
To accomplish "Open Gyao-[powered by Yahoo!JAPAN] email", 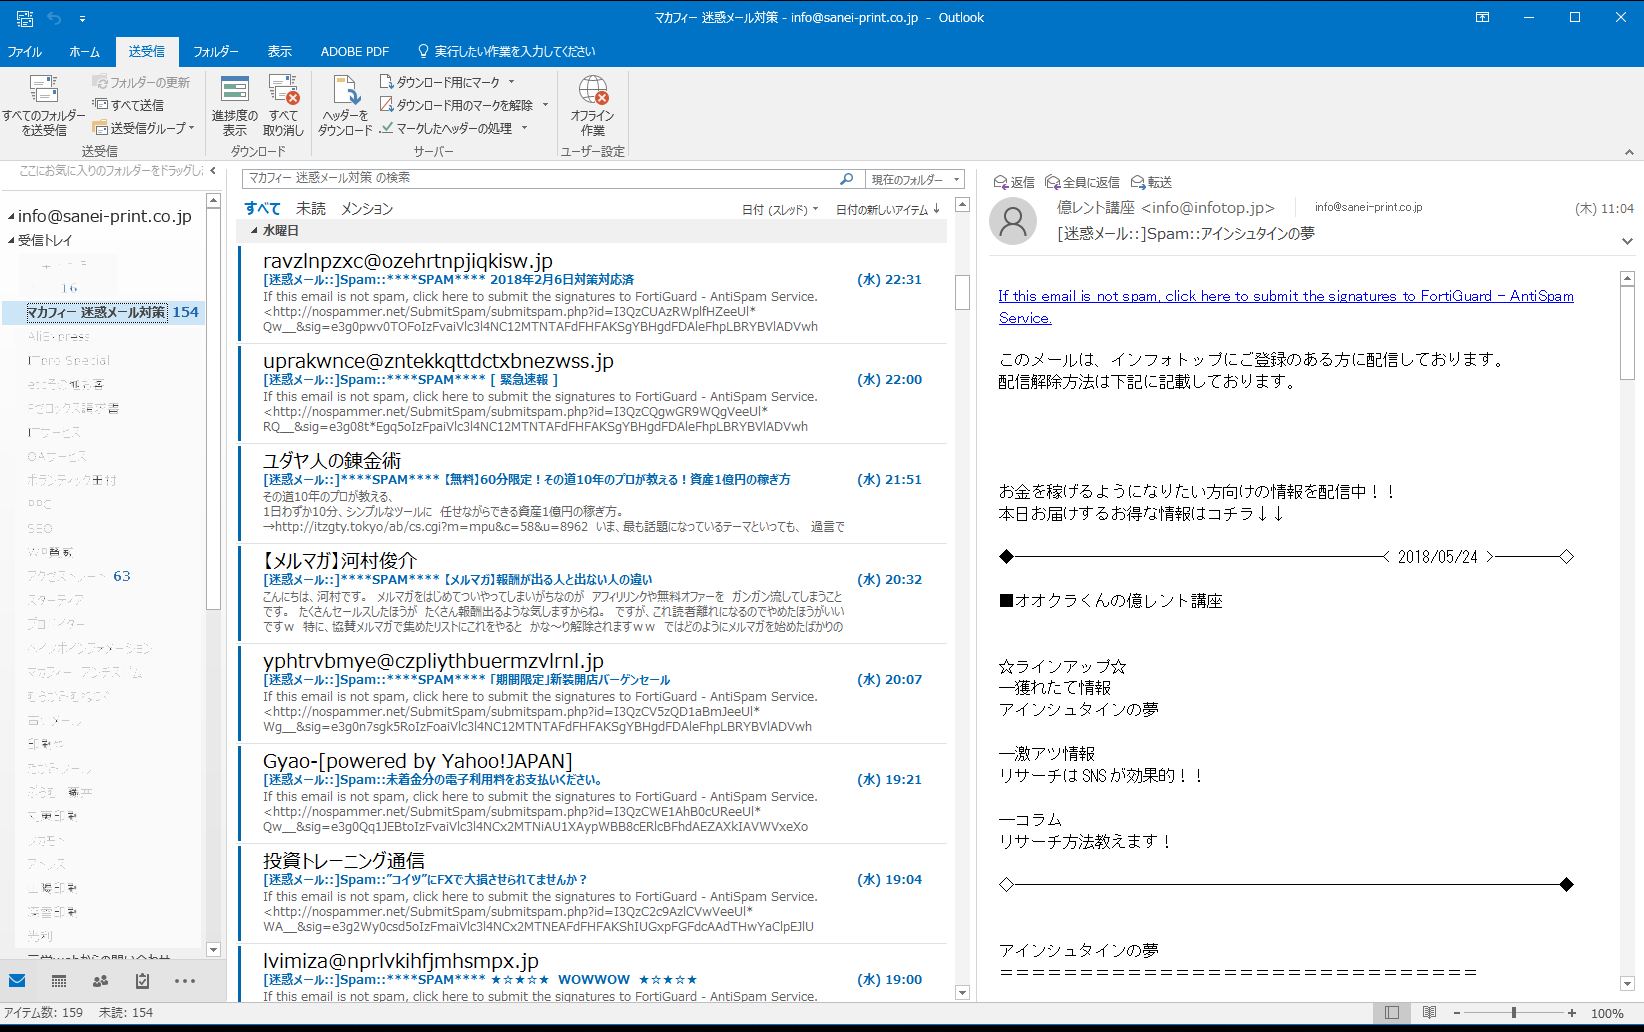I will point(592,794).
